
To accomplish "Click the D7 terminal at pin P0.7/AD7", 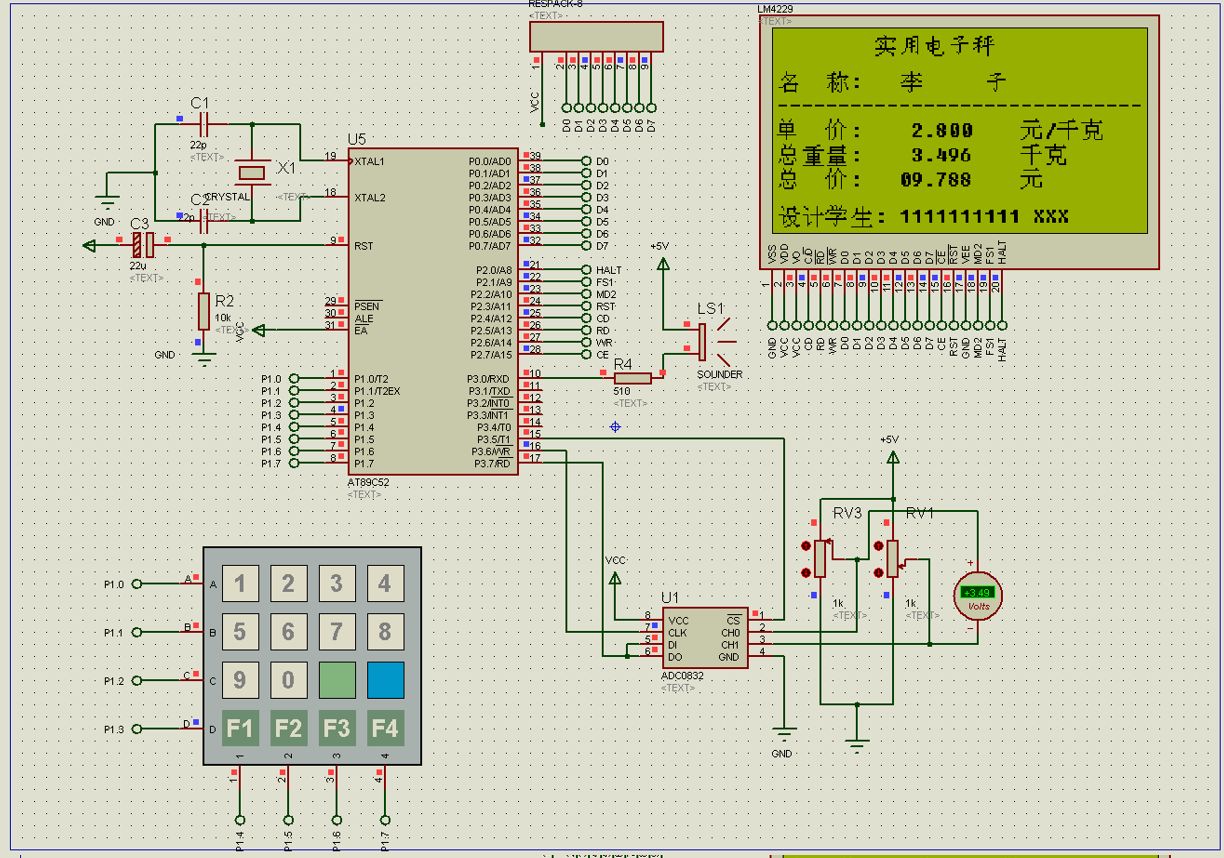I will (586, 245).
